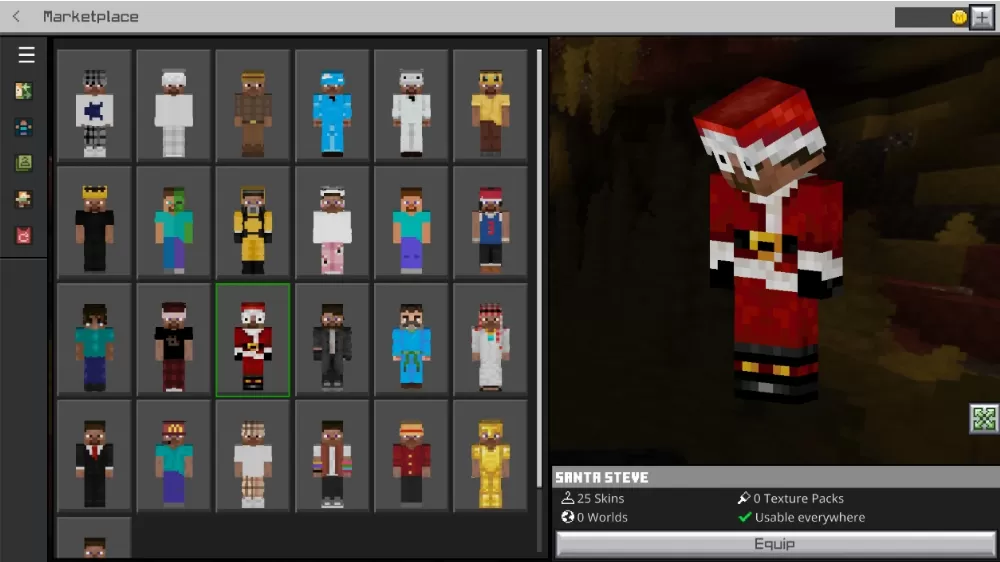Select classic Steve teal shirt skin, second row

coord(411,223)
